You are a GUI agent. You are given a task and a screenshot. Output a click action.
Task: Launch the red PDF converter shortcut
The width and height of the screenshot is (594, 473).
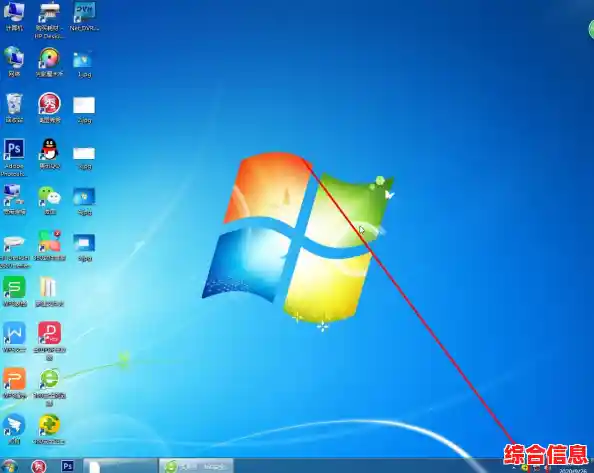click(x=49, y=341)
